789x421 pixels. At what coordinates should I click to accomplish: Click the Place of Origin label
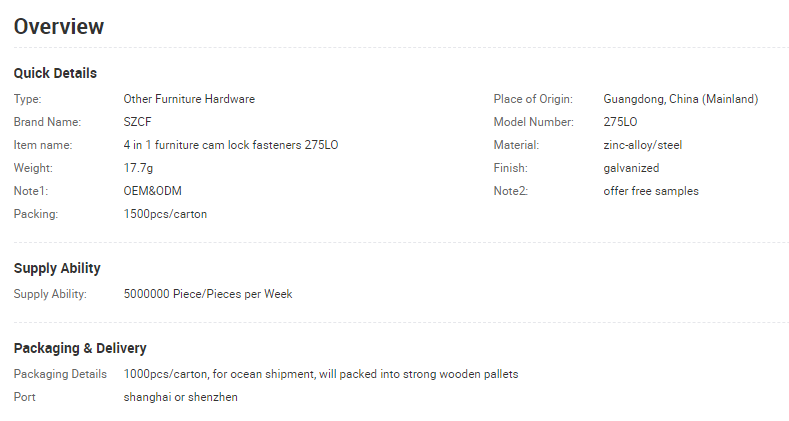coord(533,99)
